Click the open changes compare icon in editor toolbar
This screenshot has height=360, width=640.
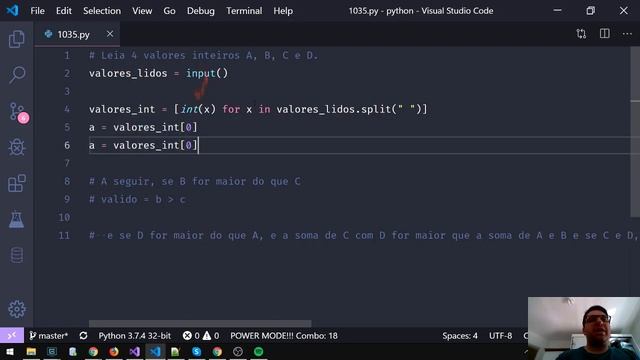pos(581,34)
